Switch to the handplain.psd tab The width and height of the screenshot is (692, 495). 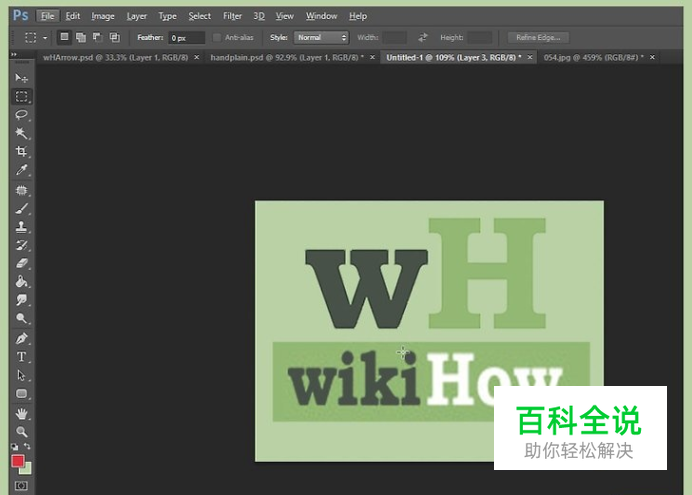pyautogui.click(x=287, y=57)
